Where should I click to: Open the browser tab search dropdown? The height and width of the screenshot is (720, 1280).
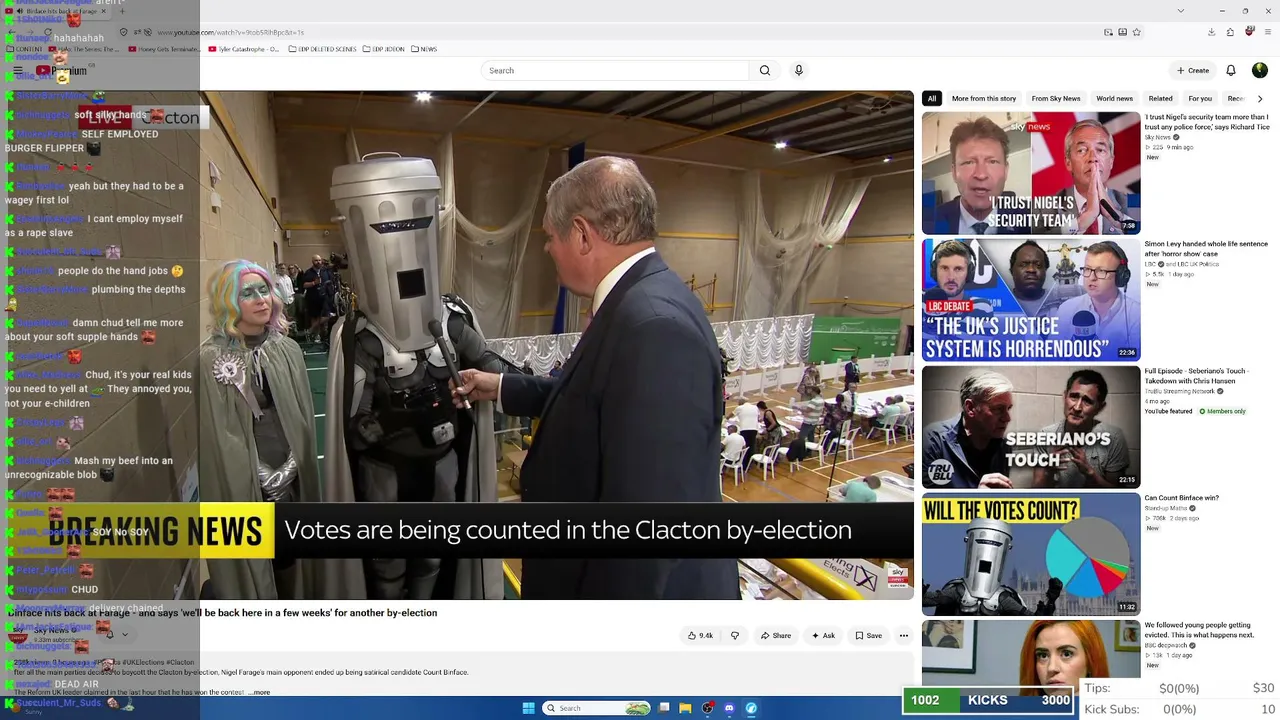click(1181, 11)
